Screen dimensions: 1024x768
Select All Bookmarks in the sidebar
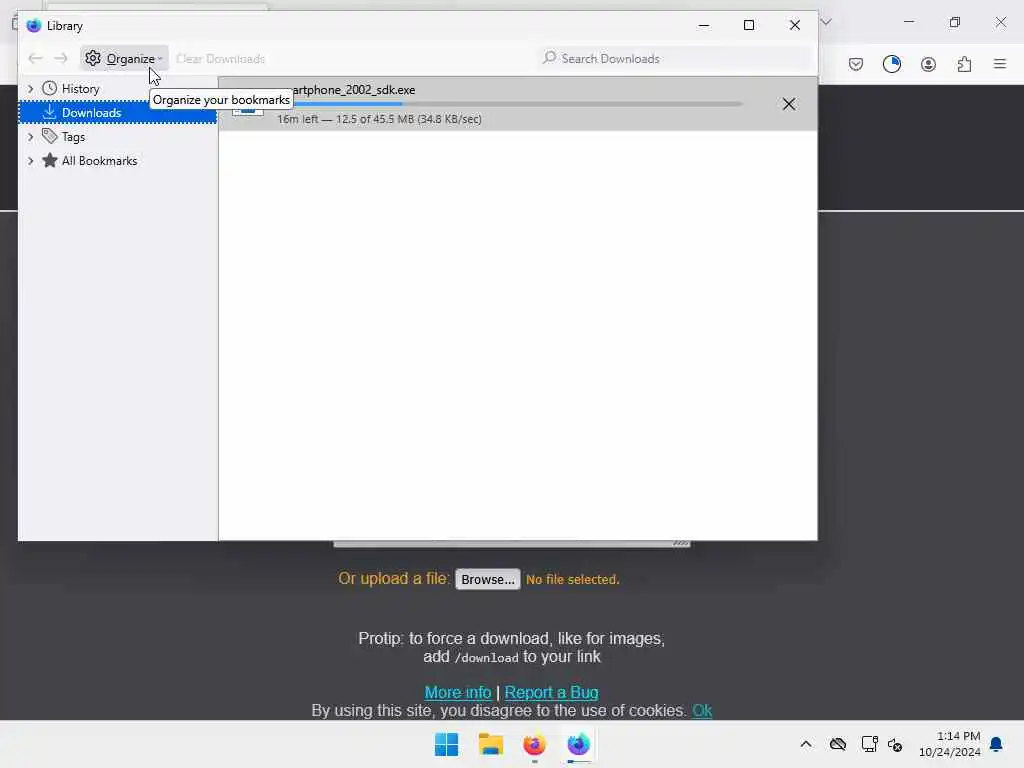(x=99, y=161)
